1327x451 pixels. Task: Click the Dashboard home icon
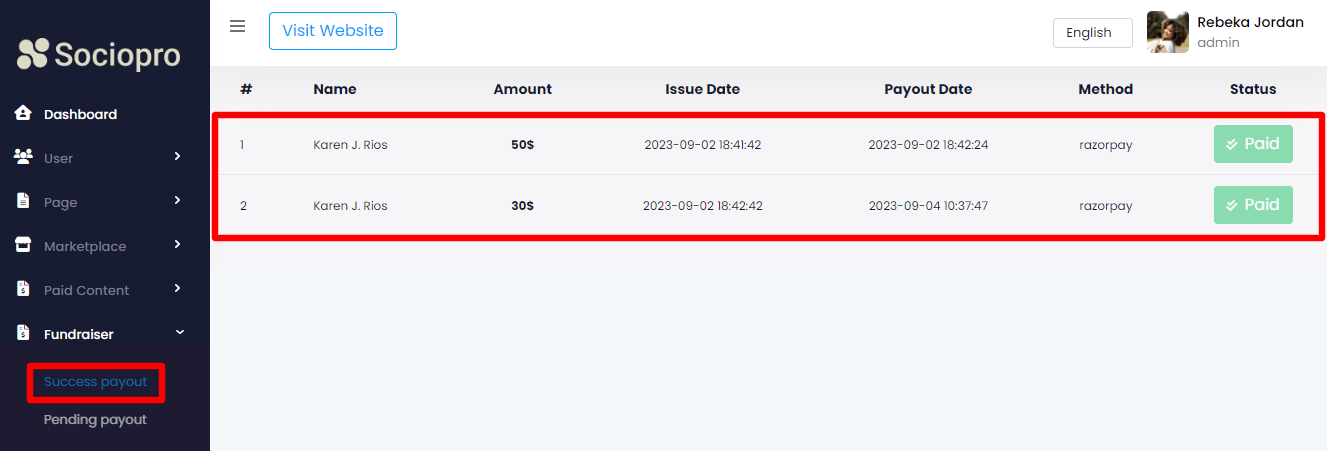(23, 114)
